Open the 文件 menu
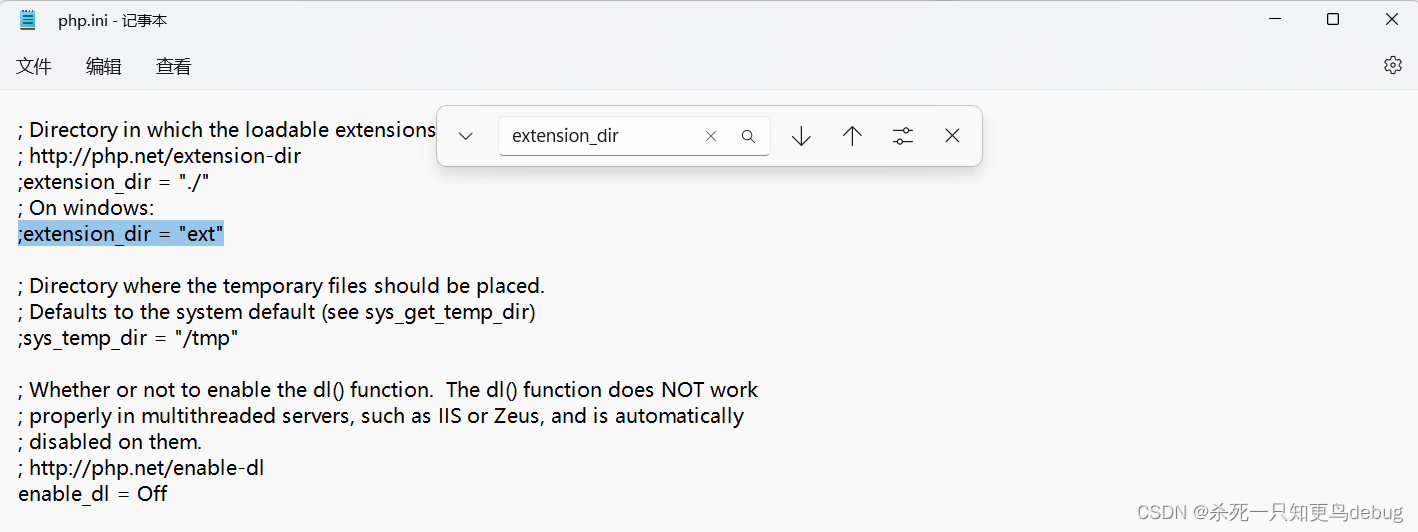 (34, 66)
